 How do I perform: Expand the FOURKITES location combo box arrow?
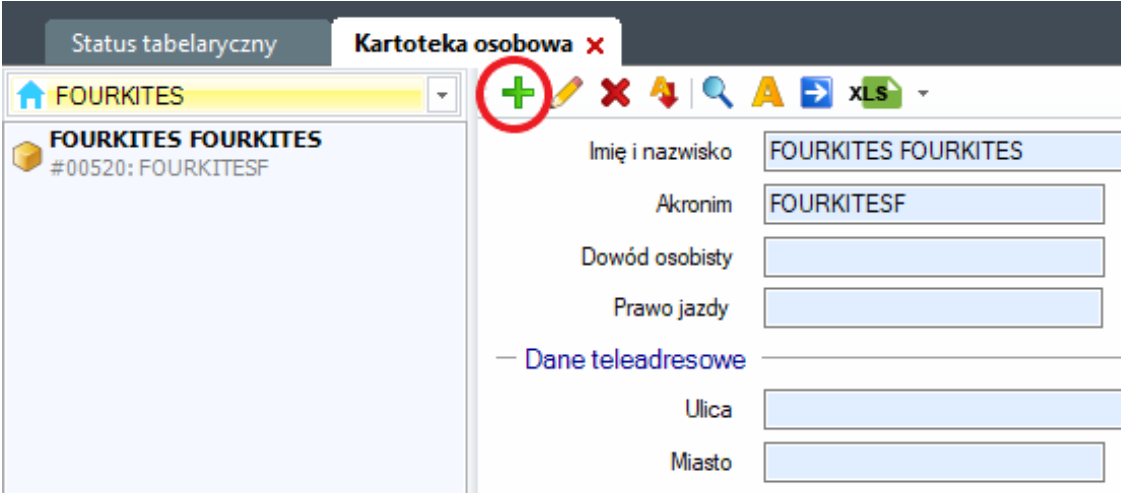point(441,96)
